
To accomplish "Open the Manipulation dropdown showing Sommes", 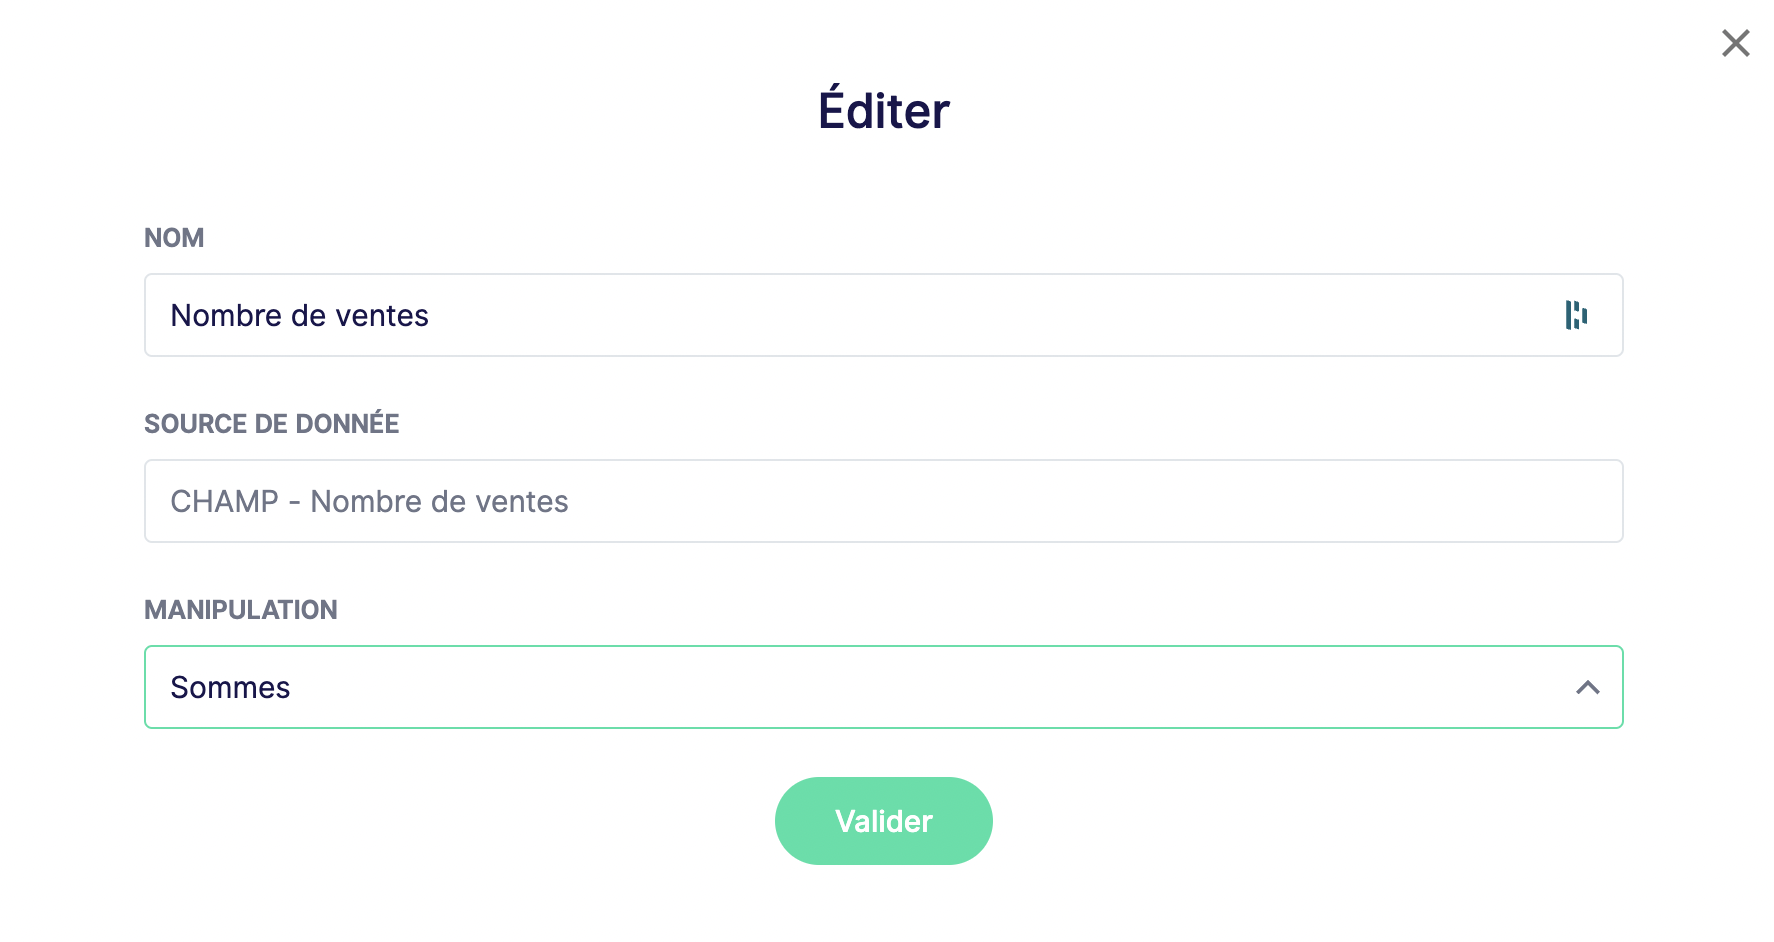I will pos(883,687).
